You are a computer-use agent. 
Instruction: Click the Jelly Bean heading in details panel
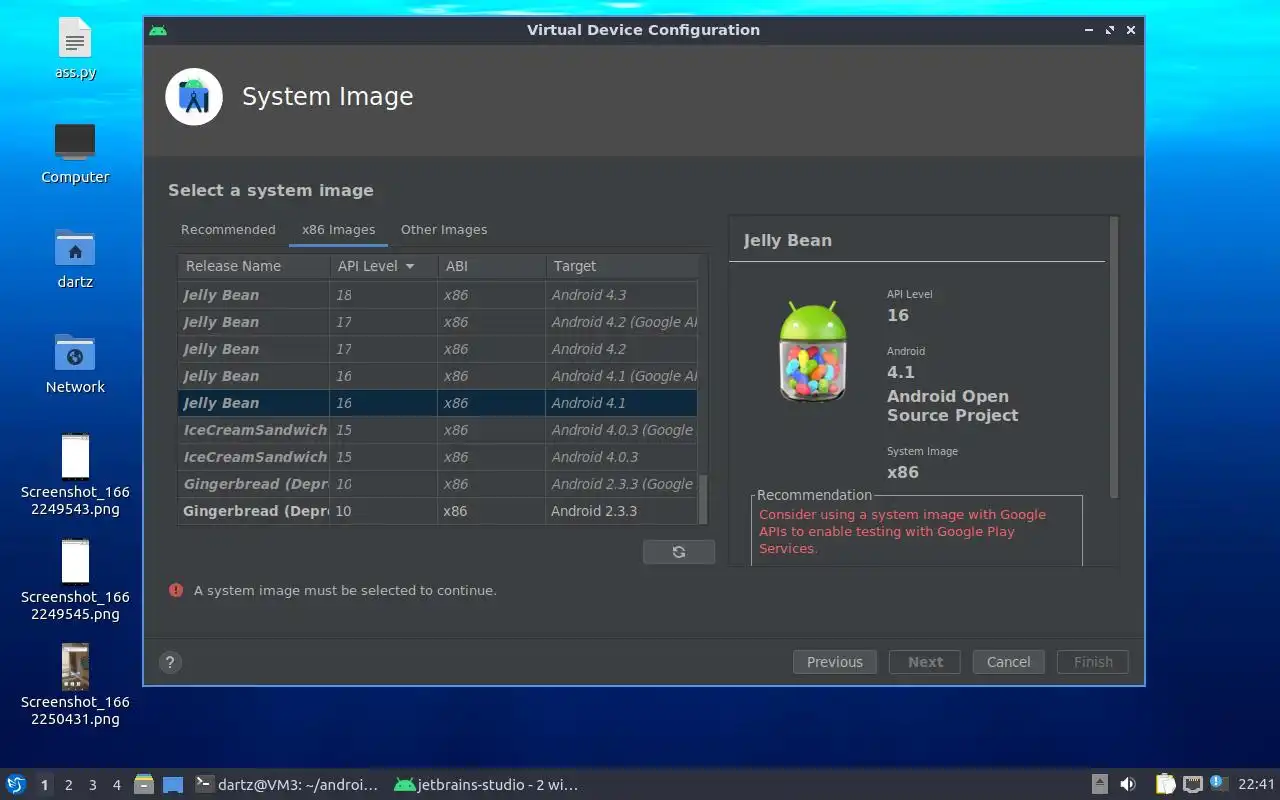[787, 240]
